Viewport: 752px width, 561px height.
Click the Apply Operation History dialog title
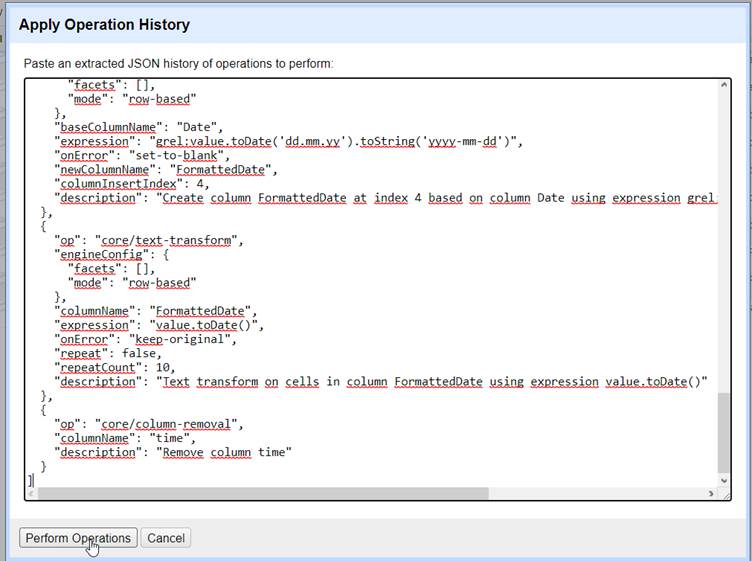(x=104, y=24)
